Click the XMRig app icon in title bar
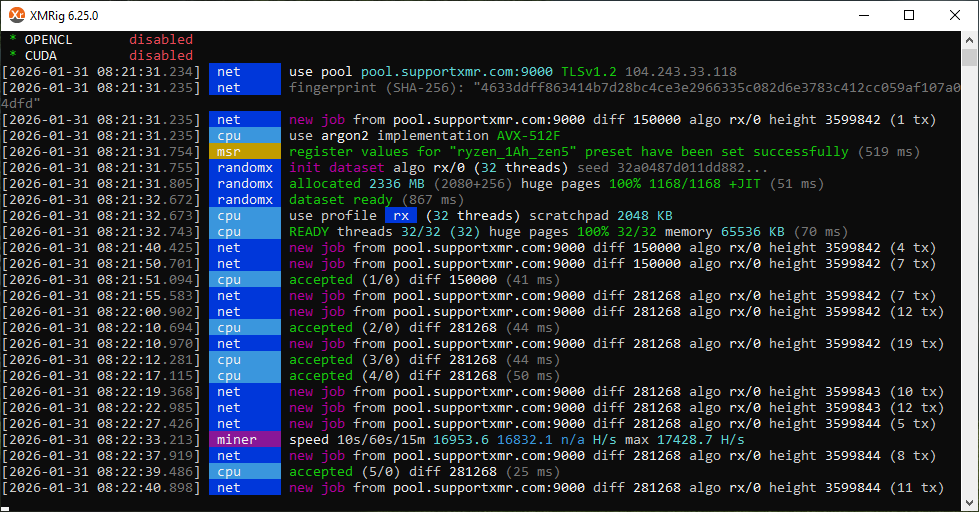 click(17, 15)
